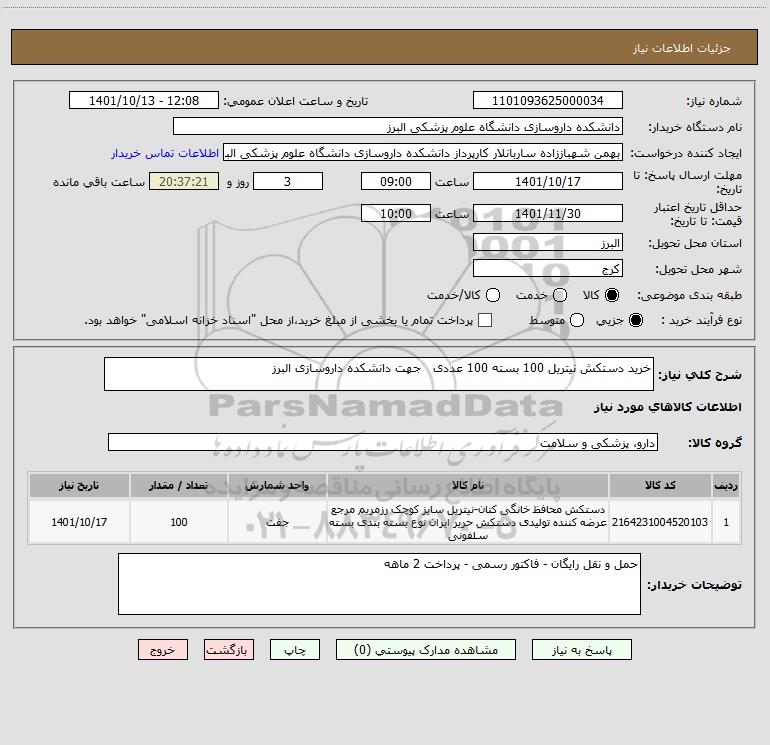Select the جزیی purchase type radio
The height and width of the screenshot is (745, 770).
tap(636, 320)
